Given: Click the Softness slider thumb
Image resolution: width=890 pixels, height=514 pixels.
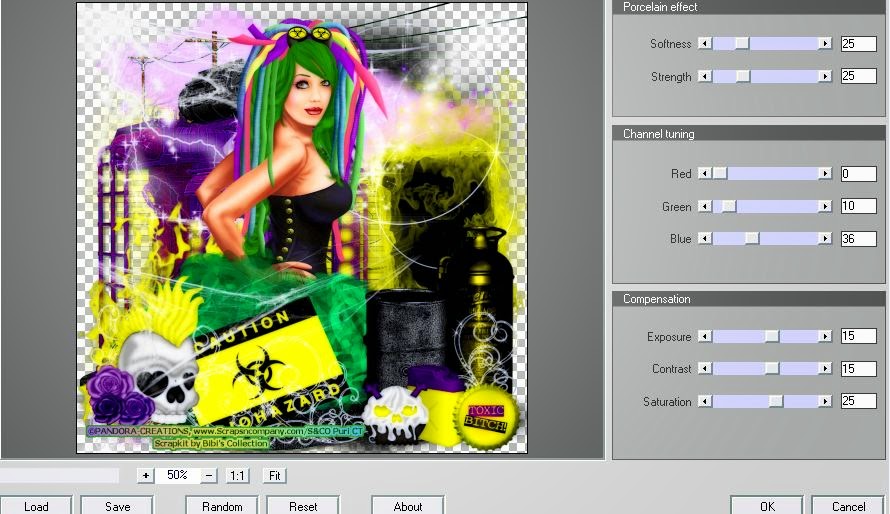Looking at the screenshot, I should pyautogui.click(x=742, y=44).
